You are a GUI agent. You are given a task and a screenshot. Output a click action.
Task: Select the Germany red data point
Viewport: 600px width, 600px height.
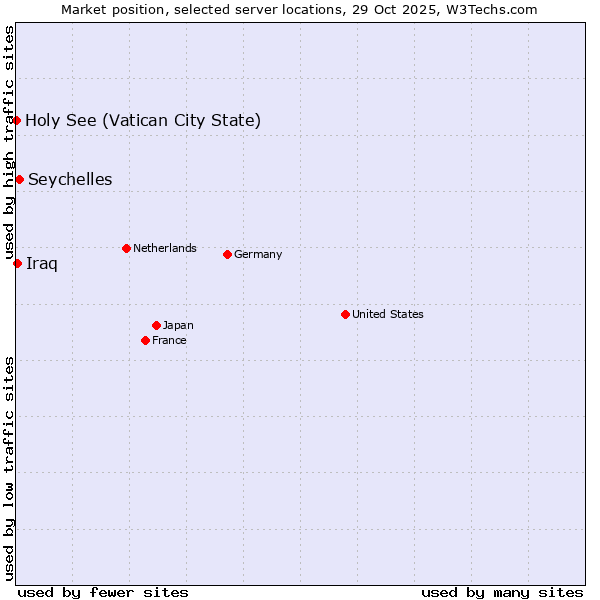click(227, 254)
